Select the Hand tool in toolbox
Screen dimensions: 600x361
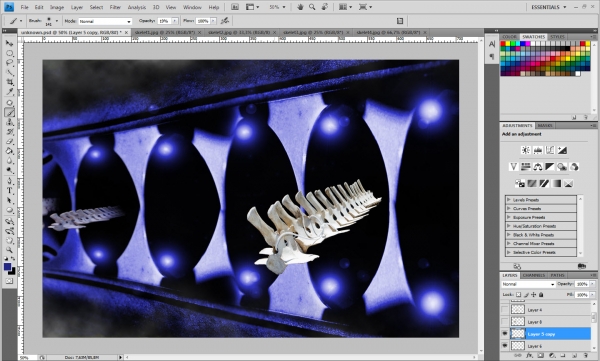(9, 240)
